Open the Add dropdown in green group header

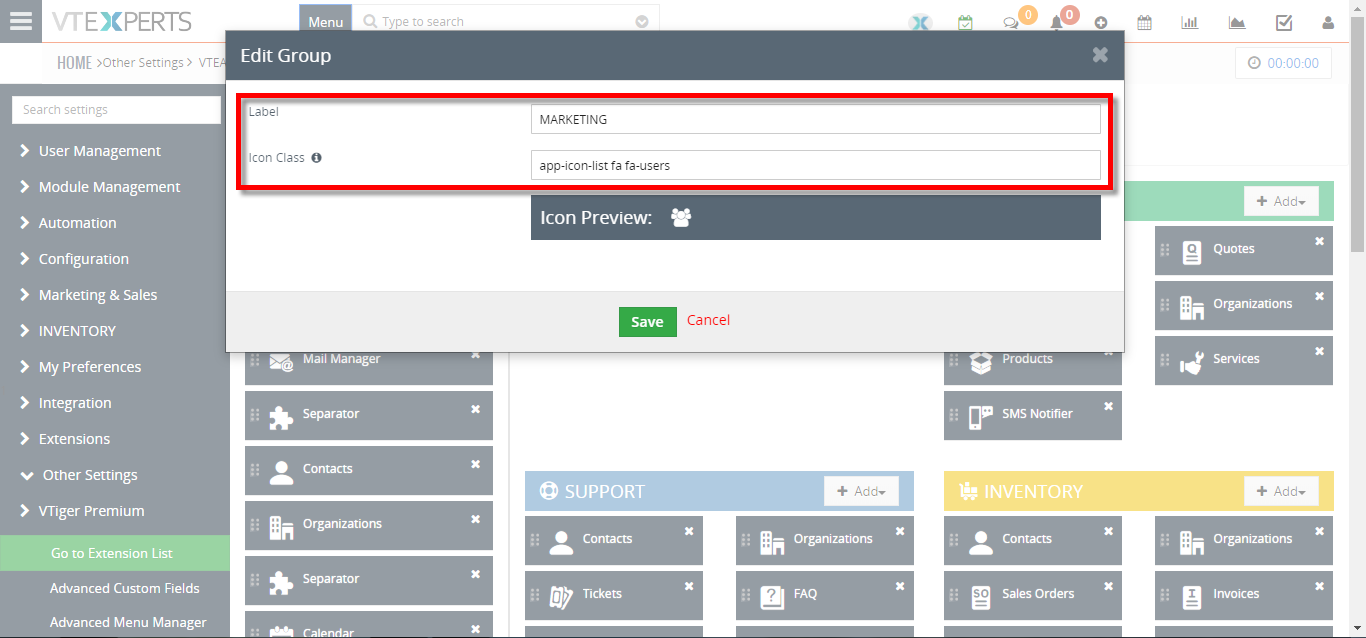point(1281,201)
